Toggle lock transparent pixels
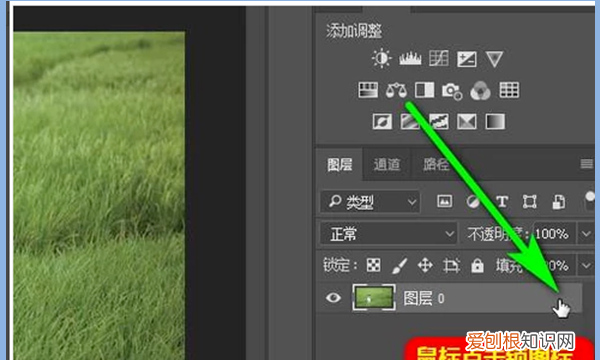The height and width of the screenshot is (360, 600). pos(373,265)
